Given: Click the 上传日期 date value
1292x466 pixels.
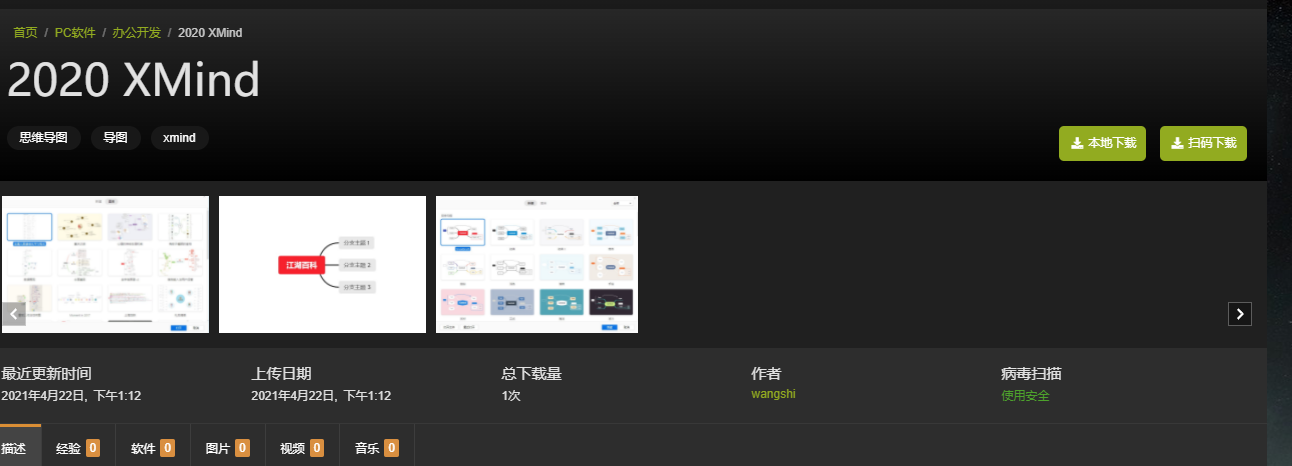Looking at the screenshot, I should coord(321,396).
